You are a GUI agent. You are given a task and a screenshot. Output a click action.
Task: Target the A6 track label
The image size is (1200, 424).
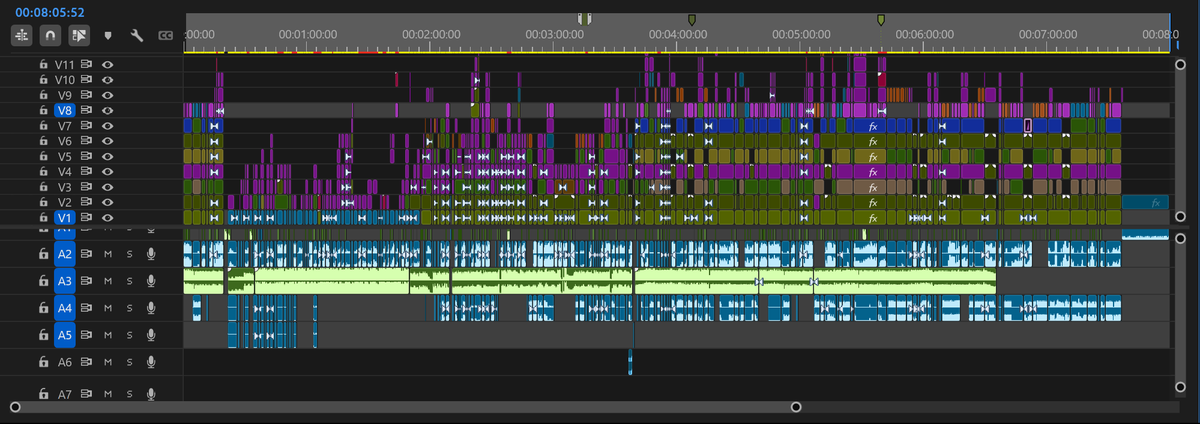[x=65, y=362]
